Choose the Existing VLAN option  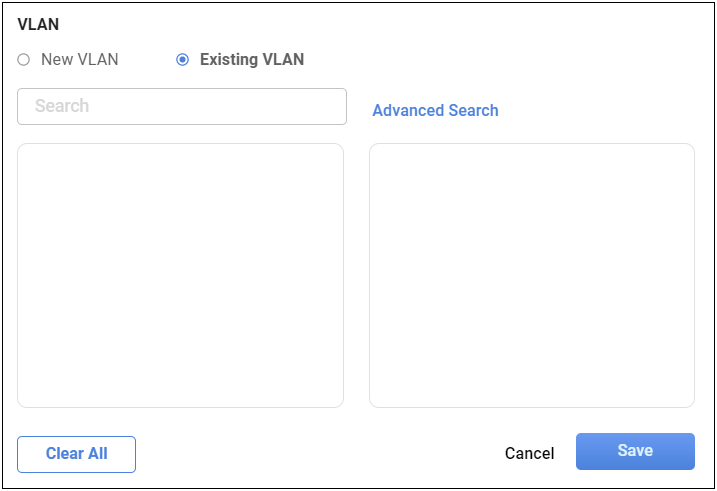tap(182, 60)
